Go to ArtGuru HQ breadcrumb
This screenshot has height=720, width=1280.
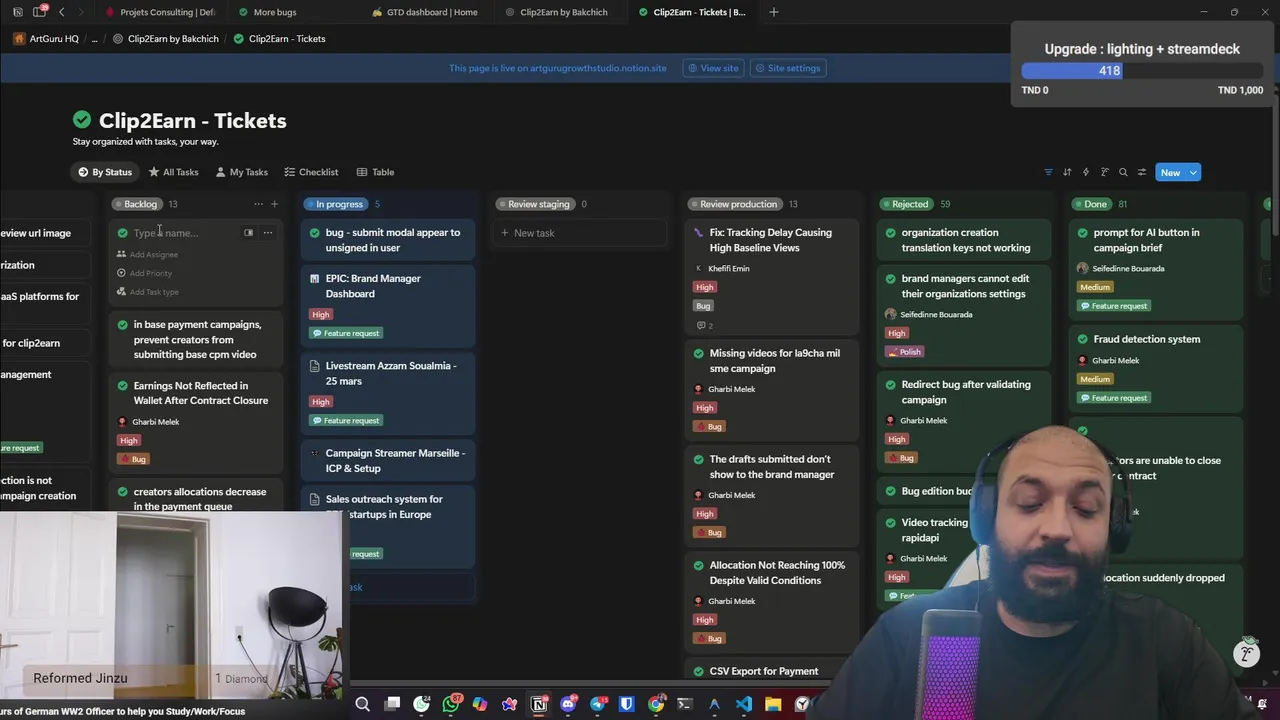pyautogui.click(x=46, y=39)
